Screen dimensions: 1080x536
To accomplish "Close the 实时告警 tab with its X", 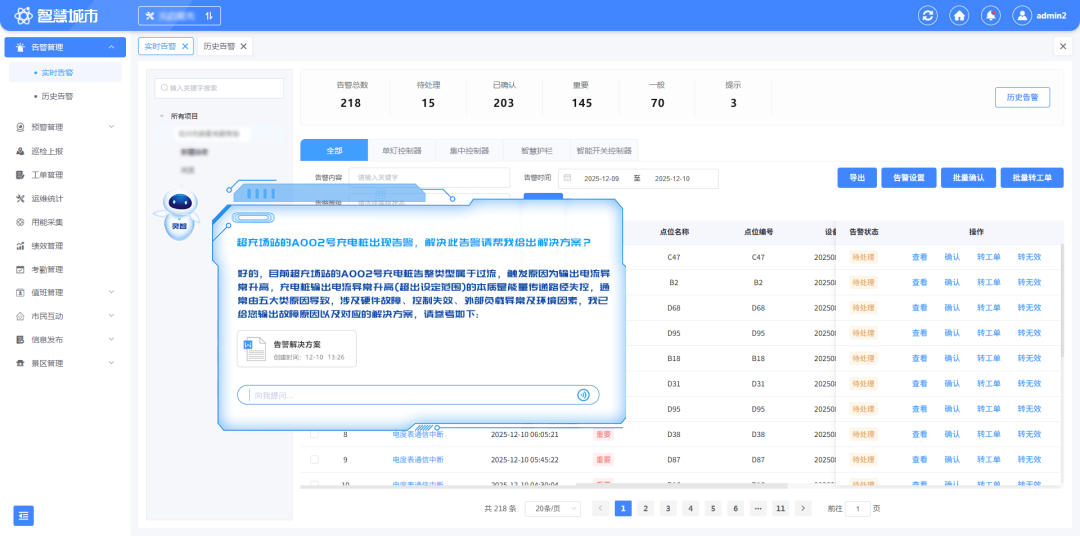I will point(185,46).
